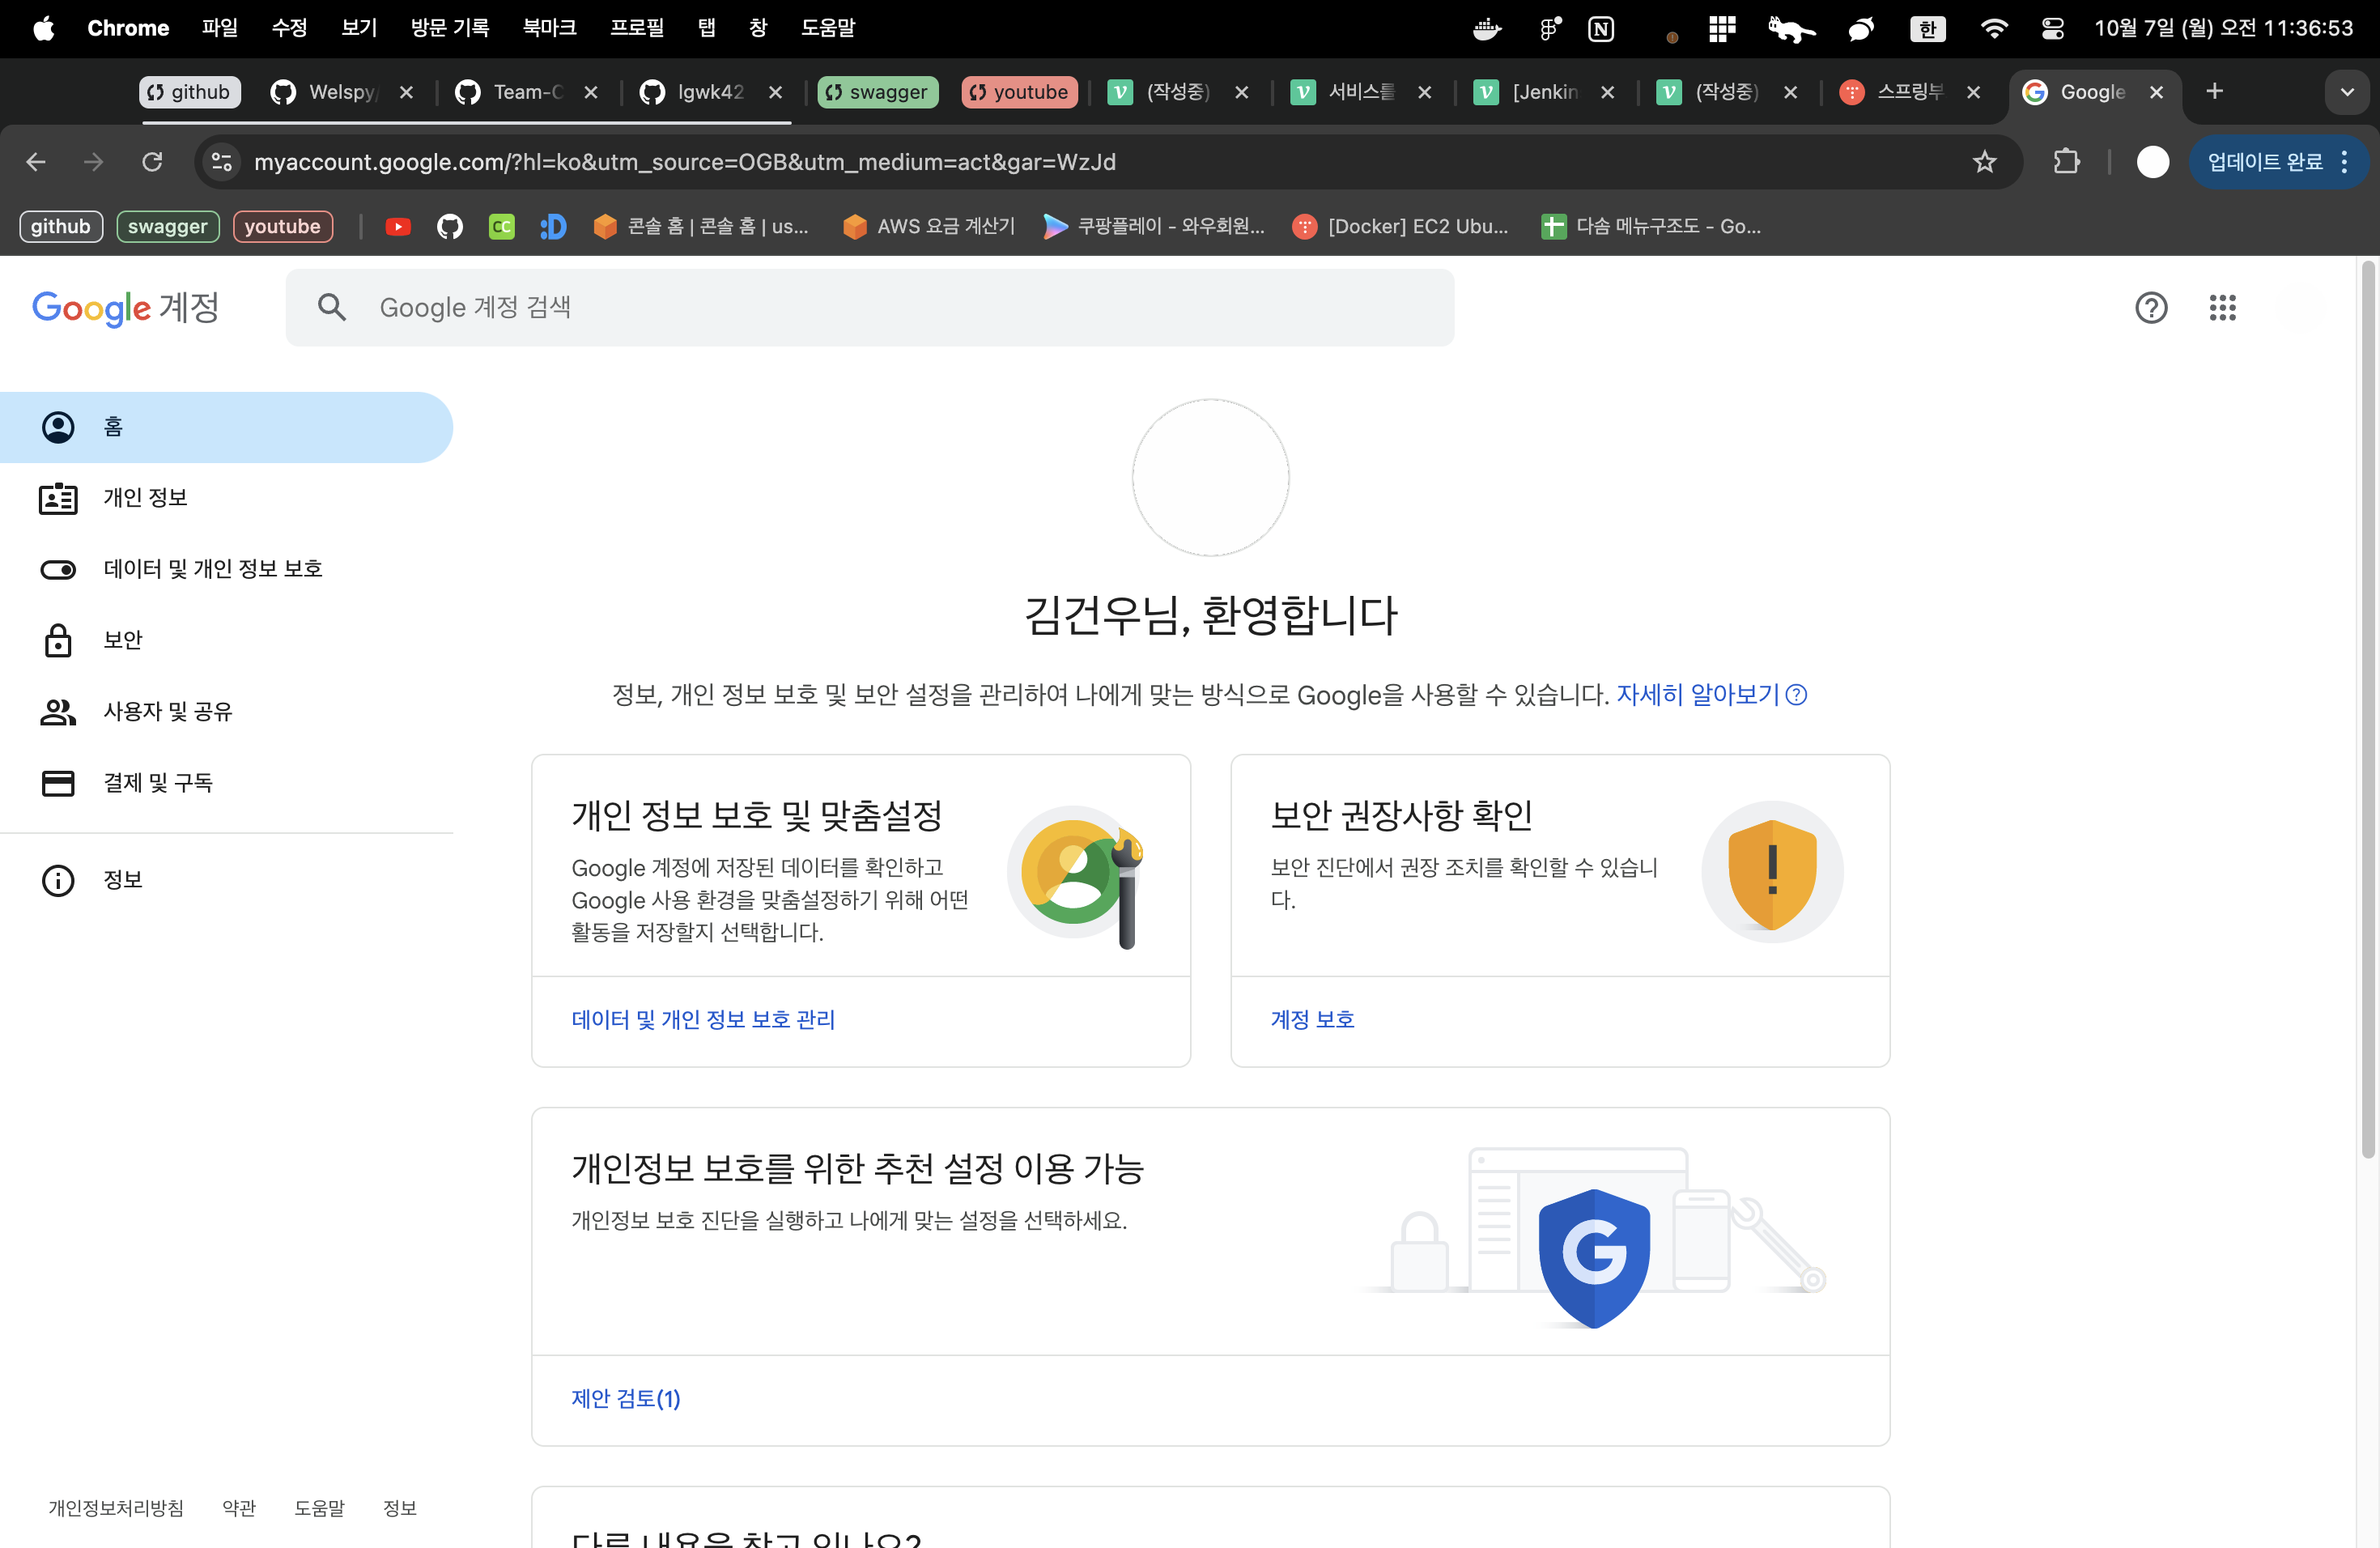Open Chrome extensions puzzle icon
Screen dimensions: 2380x1548
pos(2066,162)
